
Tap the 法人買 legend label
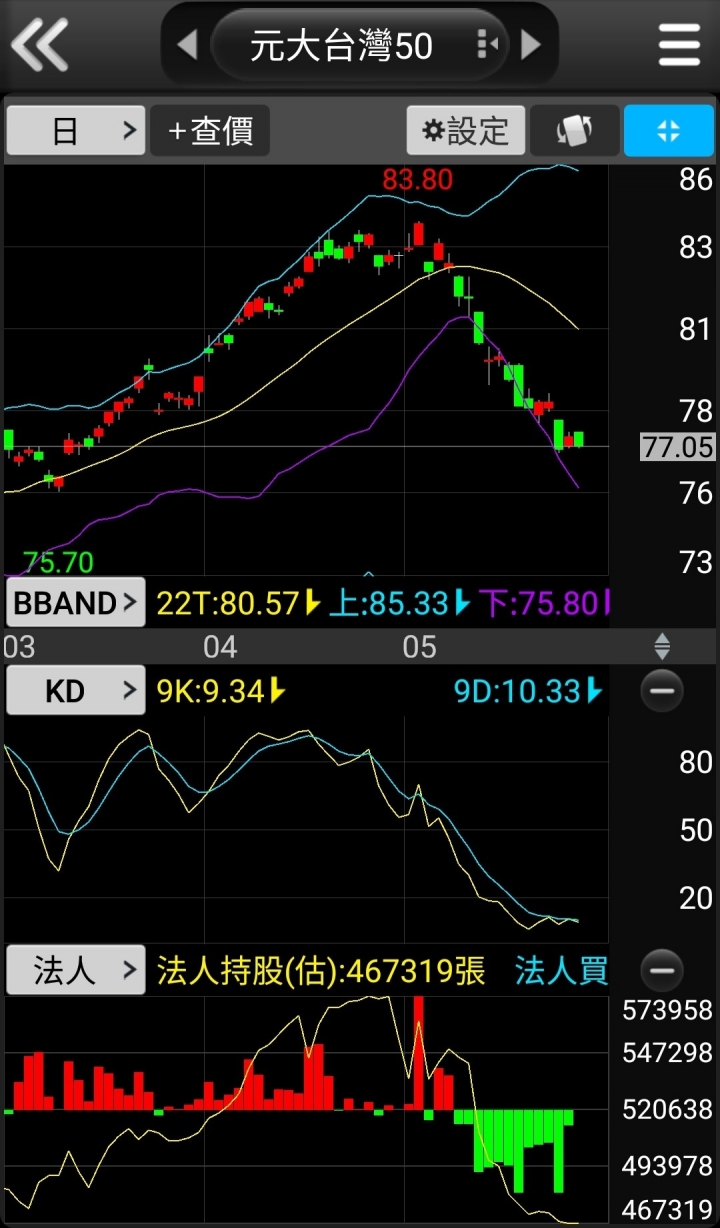click(x=561, y=970)
